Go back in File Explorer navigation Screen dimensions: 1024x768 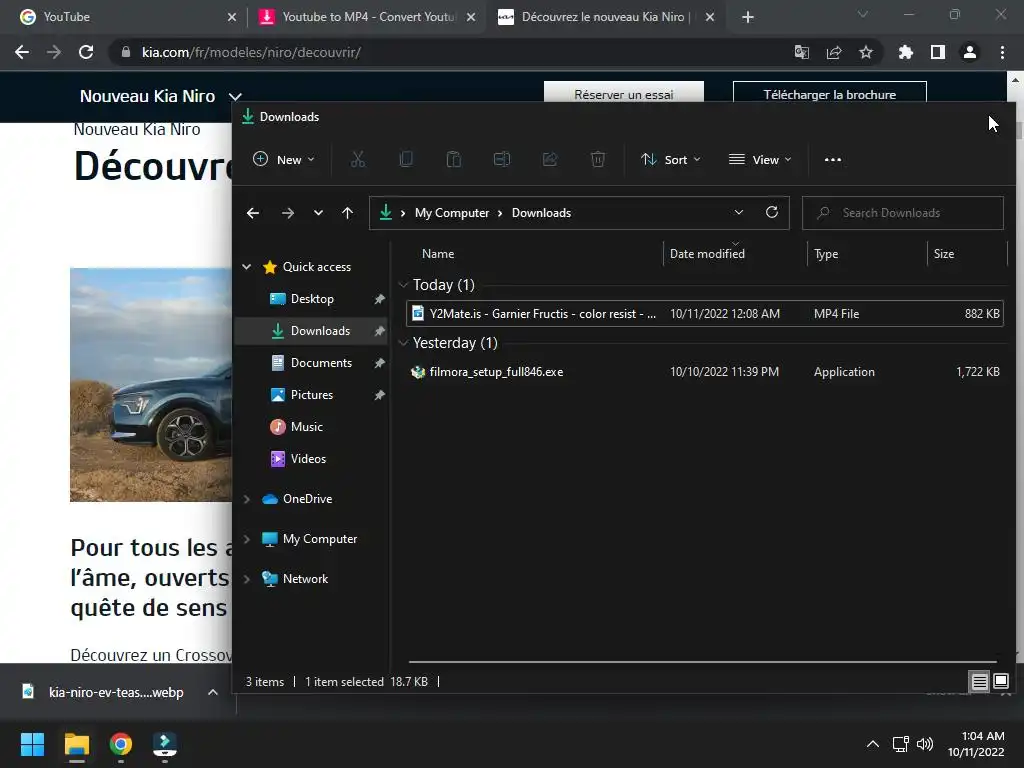pos(253,213)
